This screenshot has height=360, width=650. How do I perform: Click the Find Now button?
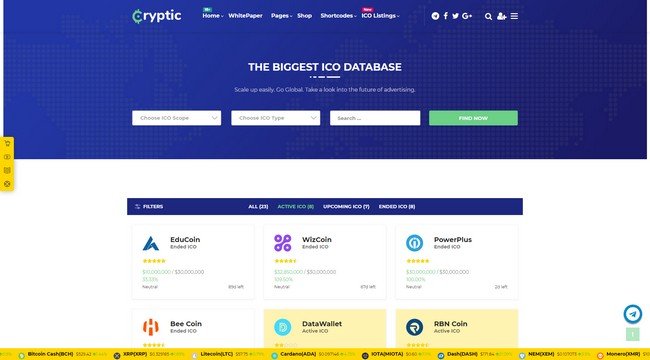[473, 118]
